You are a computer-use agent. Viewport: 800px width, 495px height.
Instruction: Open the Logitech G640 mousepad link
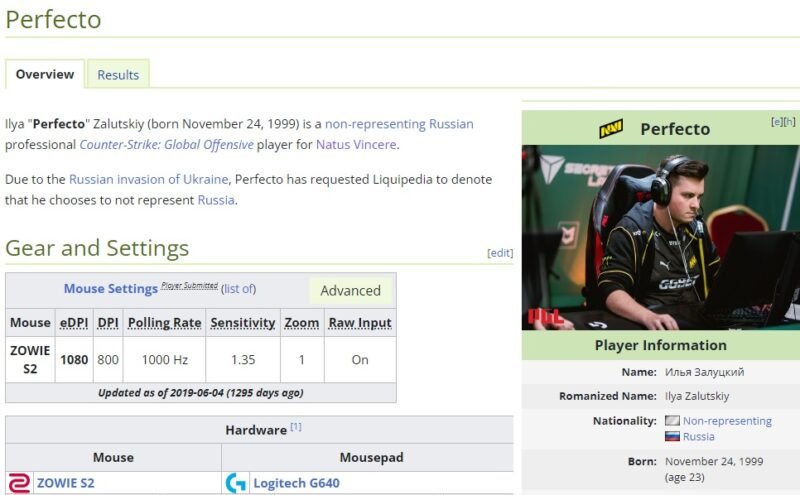[296, 483]
